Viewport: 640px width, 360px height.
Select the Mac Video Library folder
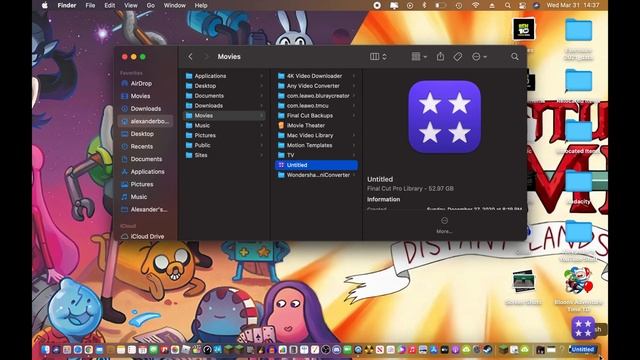pos(316,135)
